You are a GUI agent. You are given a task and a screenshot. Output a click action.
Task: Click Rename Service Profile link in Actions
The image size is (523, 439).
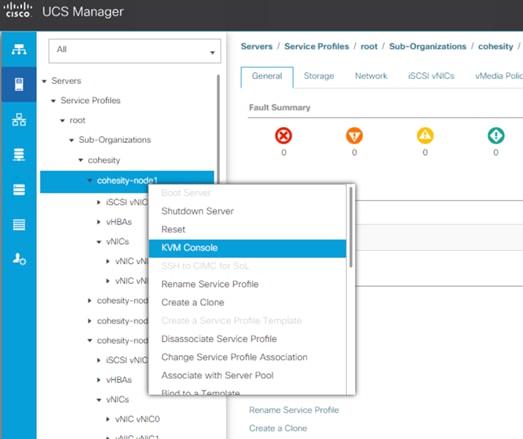tap(294, 410)
